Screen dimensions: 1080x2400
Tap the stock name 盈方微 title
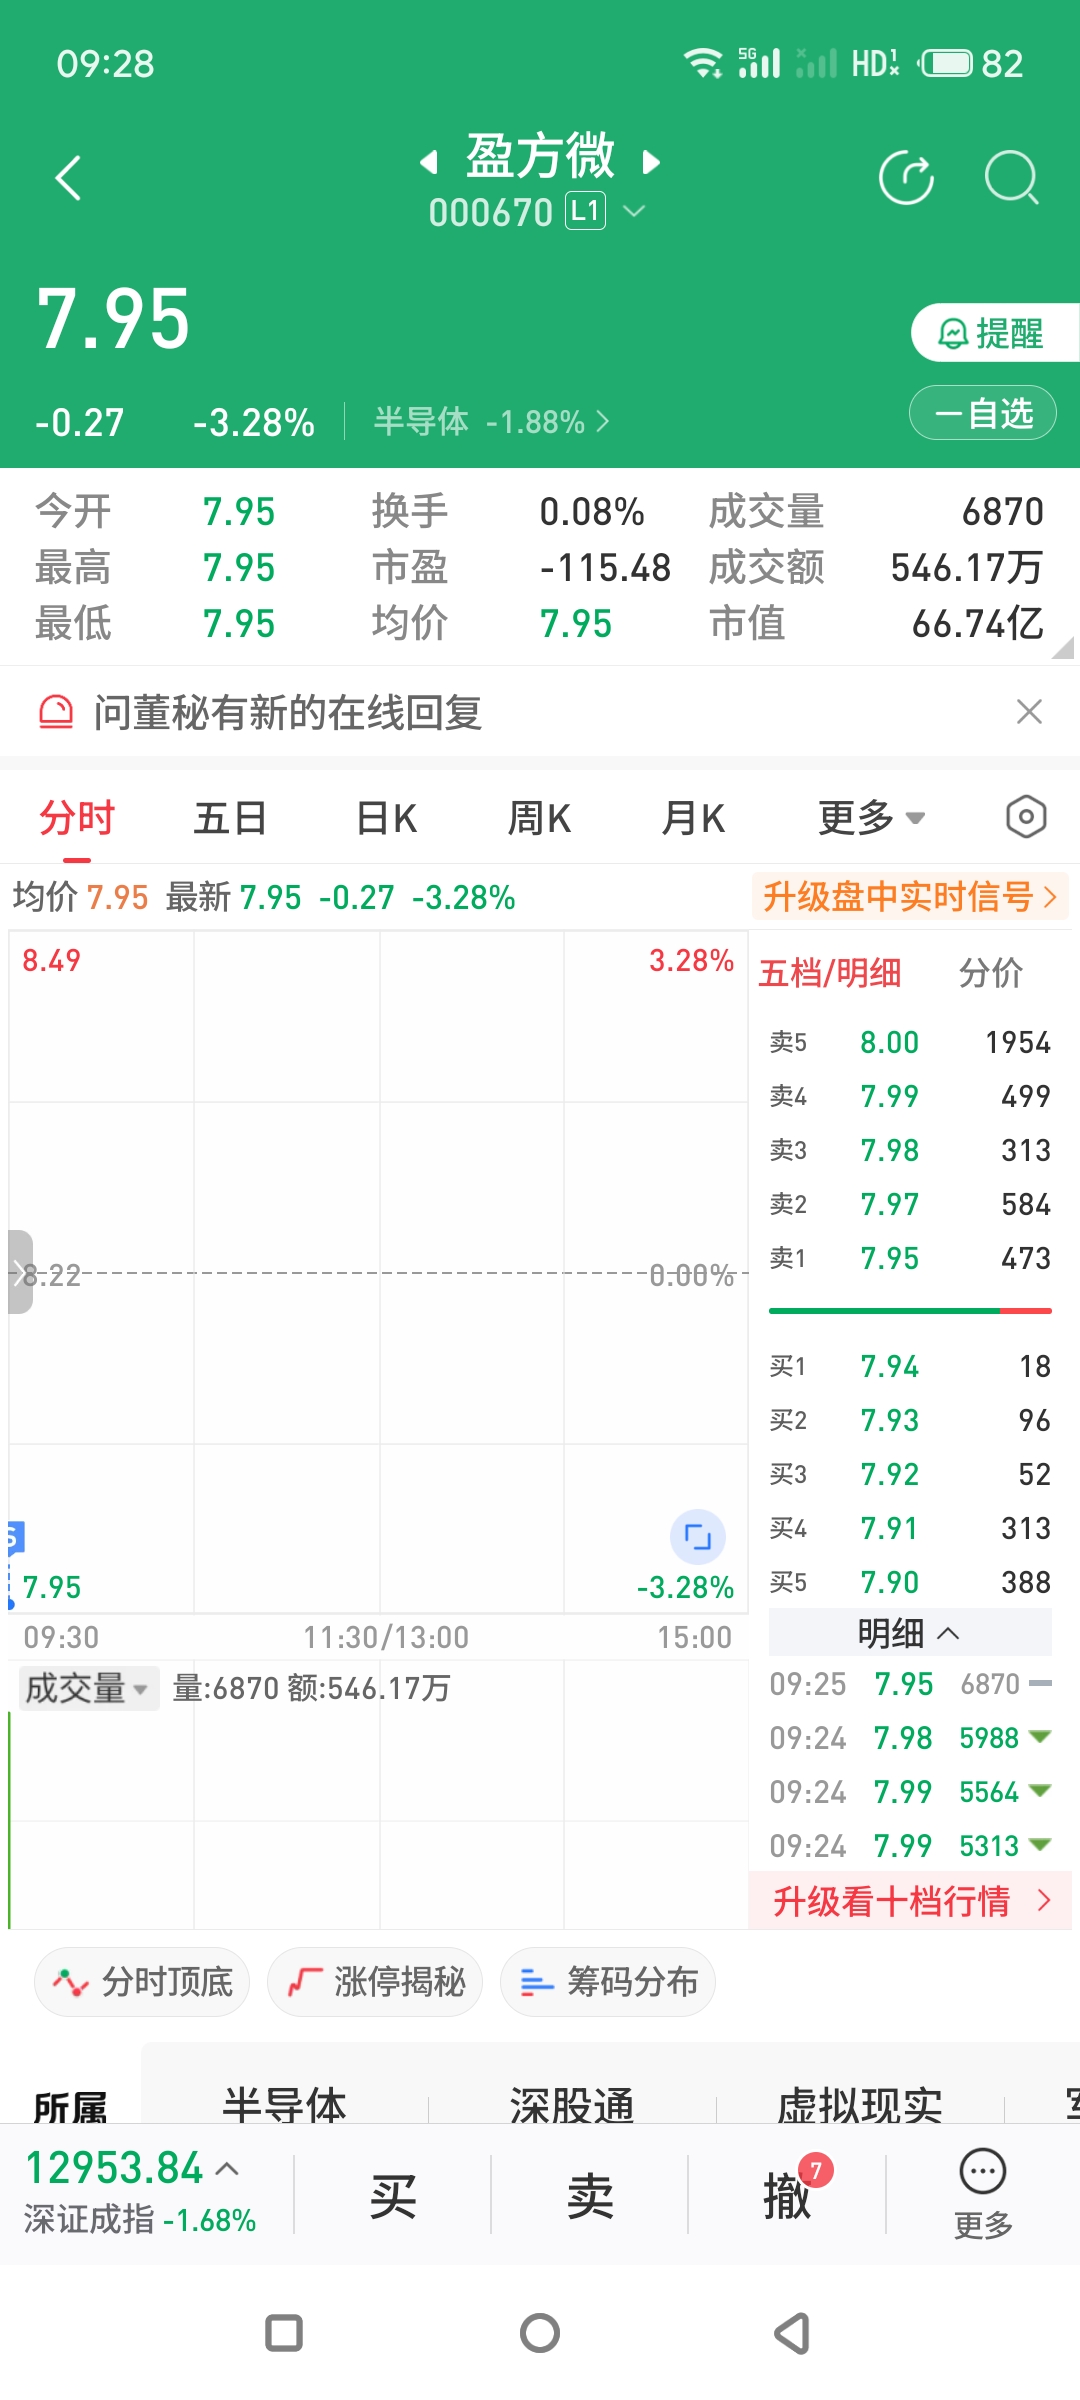click(540, 156)
